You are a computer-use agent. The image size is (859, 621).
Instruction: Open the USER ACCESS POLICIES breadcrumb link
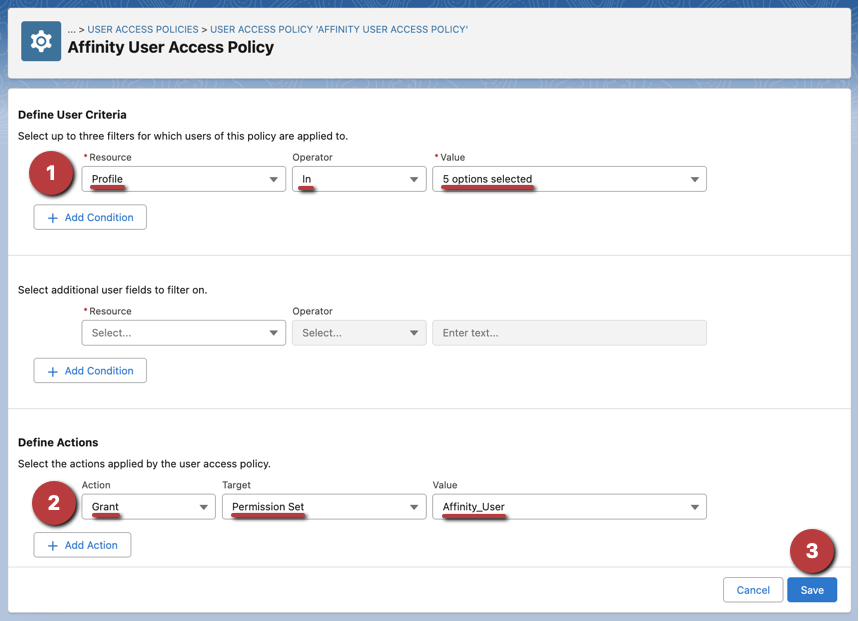coord(143,30)
